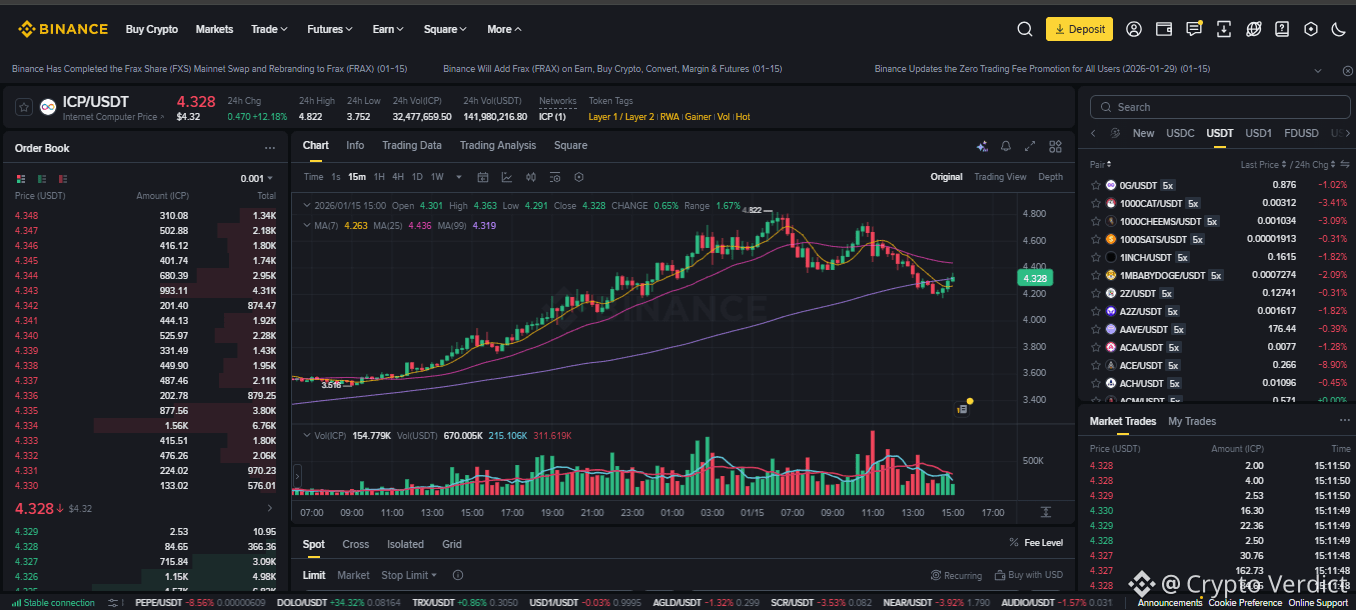Open the Futures dropdown menu

[331, 29]
